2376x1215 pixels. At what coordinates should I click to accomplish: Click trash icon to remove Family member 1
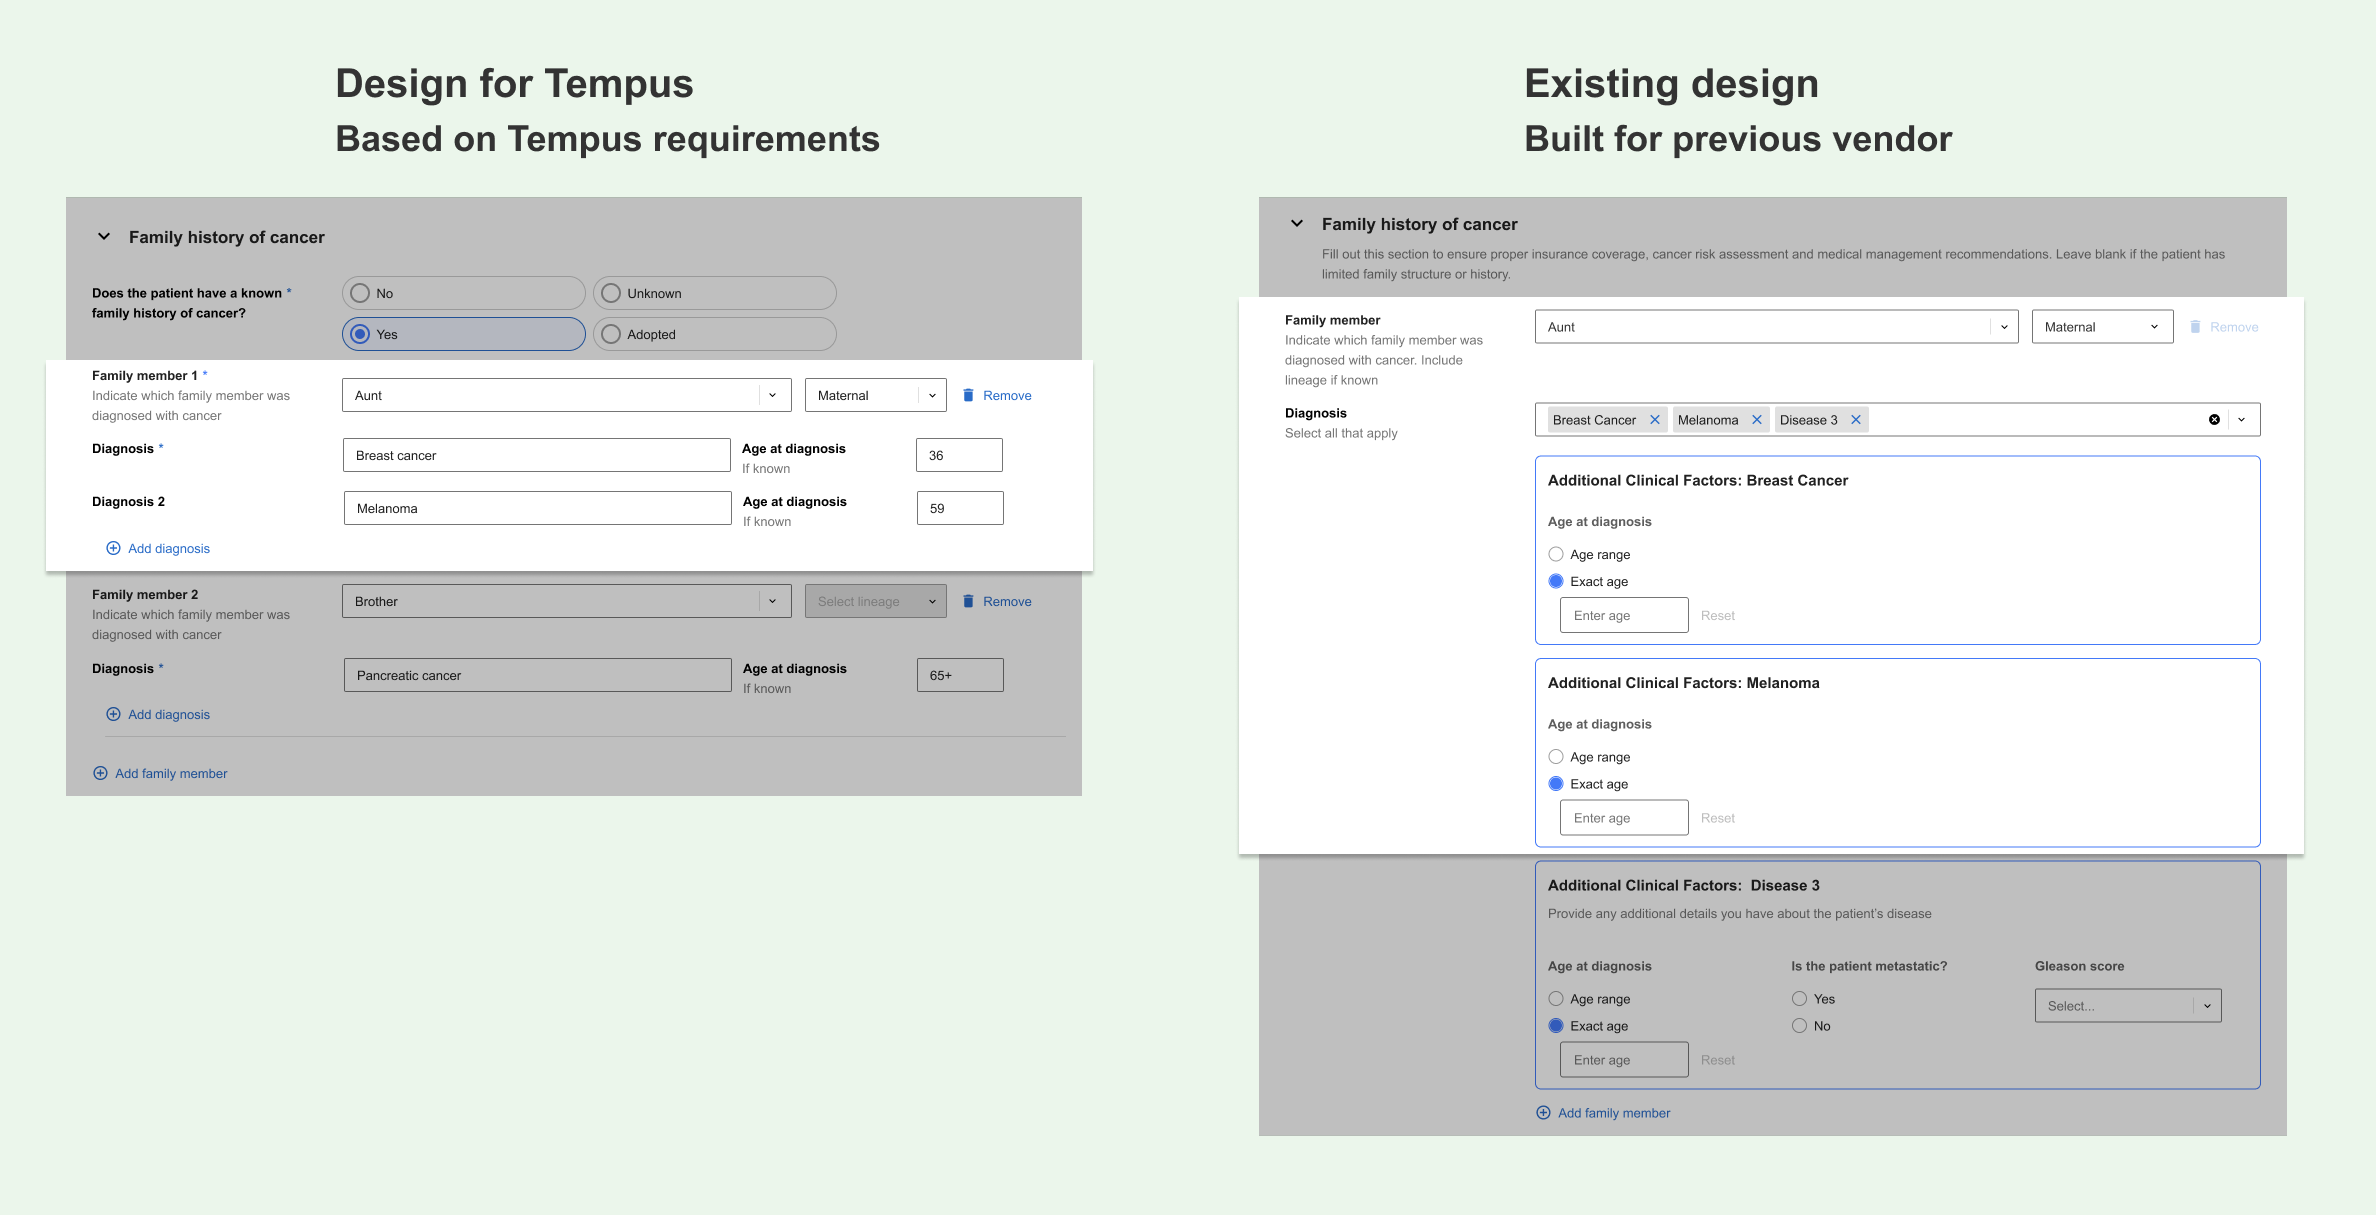968,395
